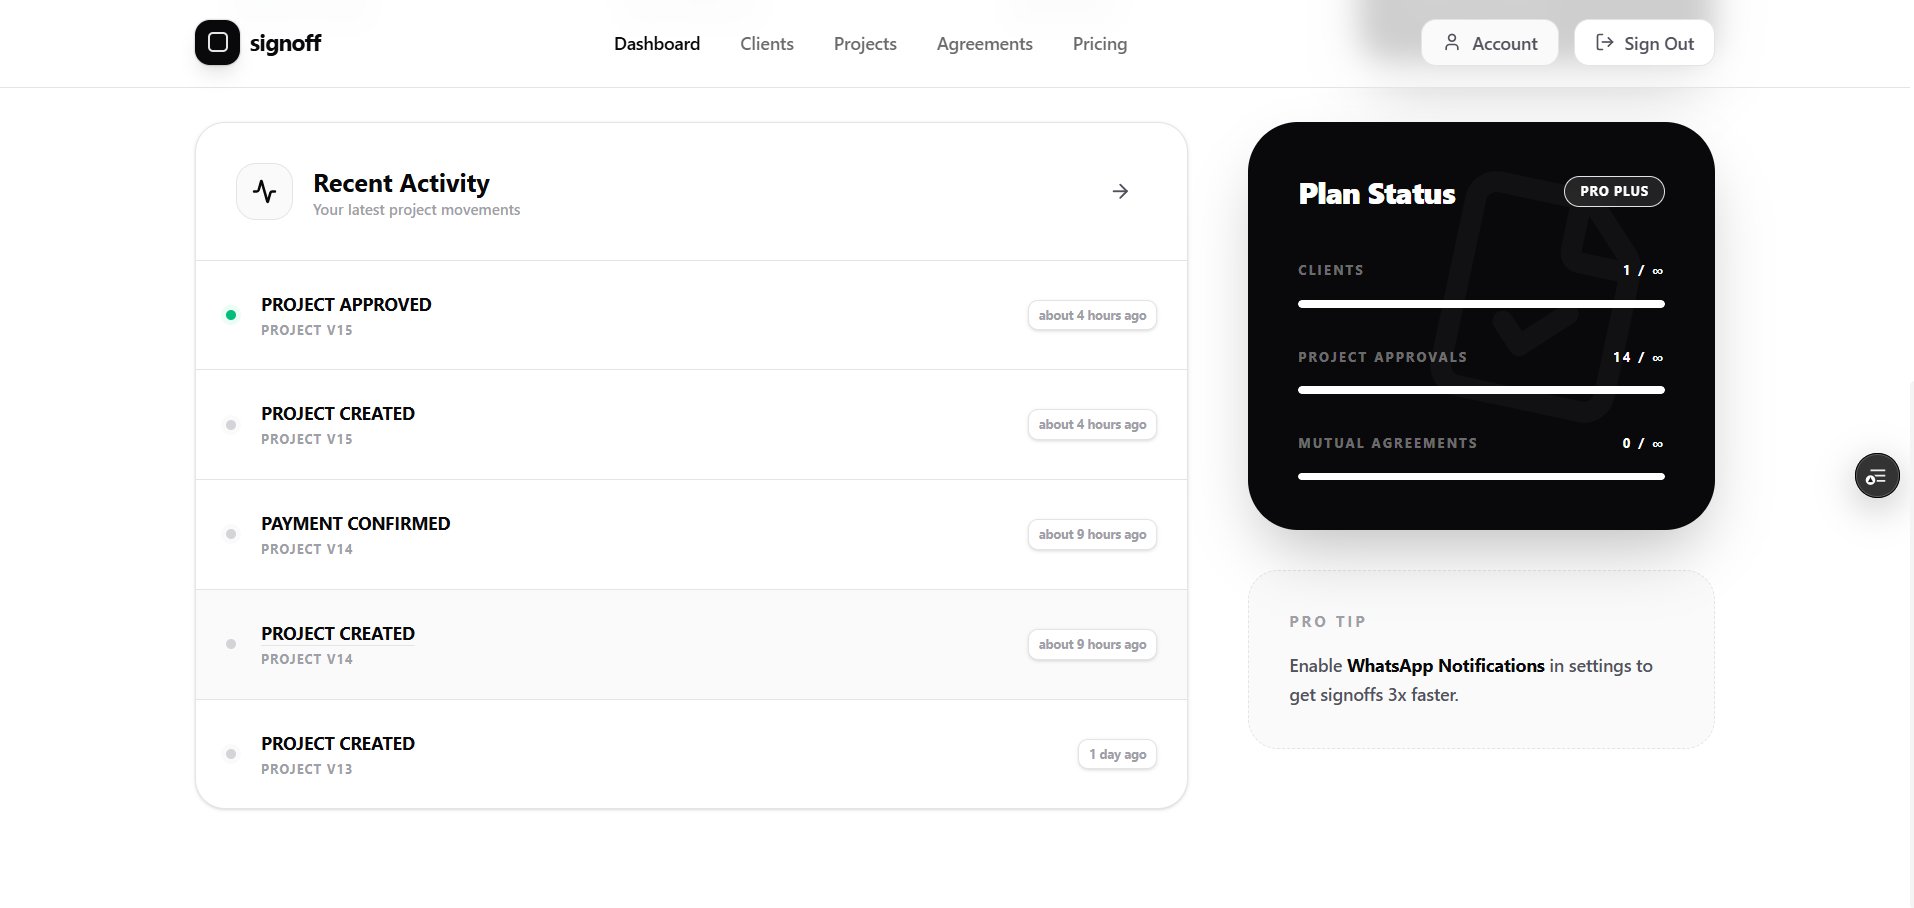
Task: Click the floating checklist widget icon
Action: click(1876, 476)
